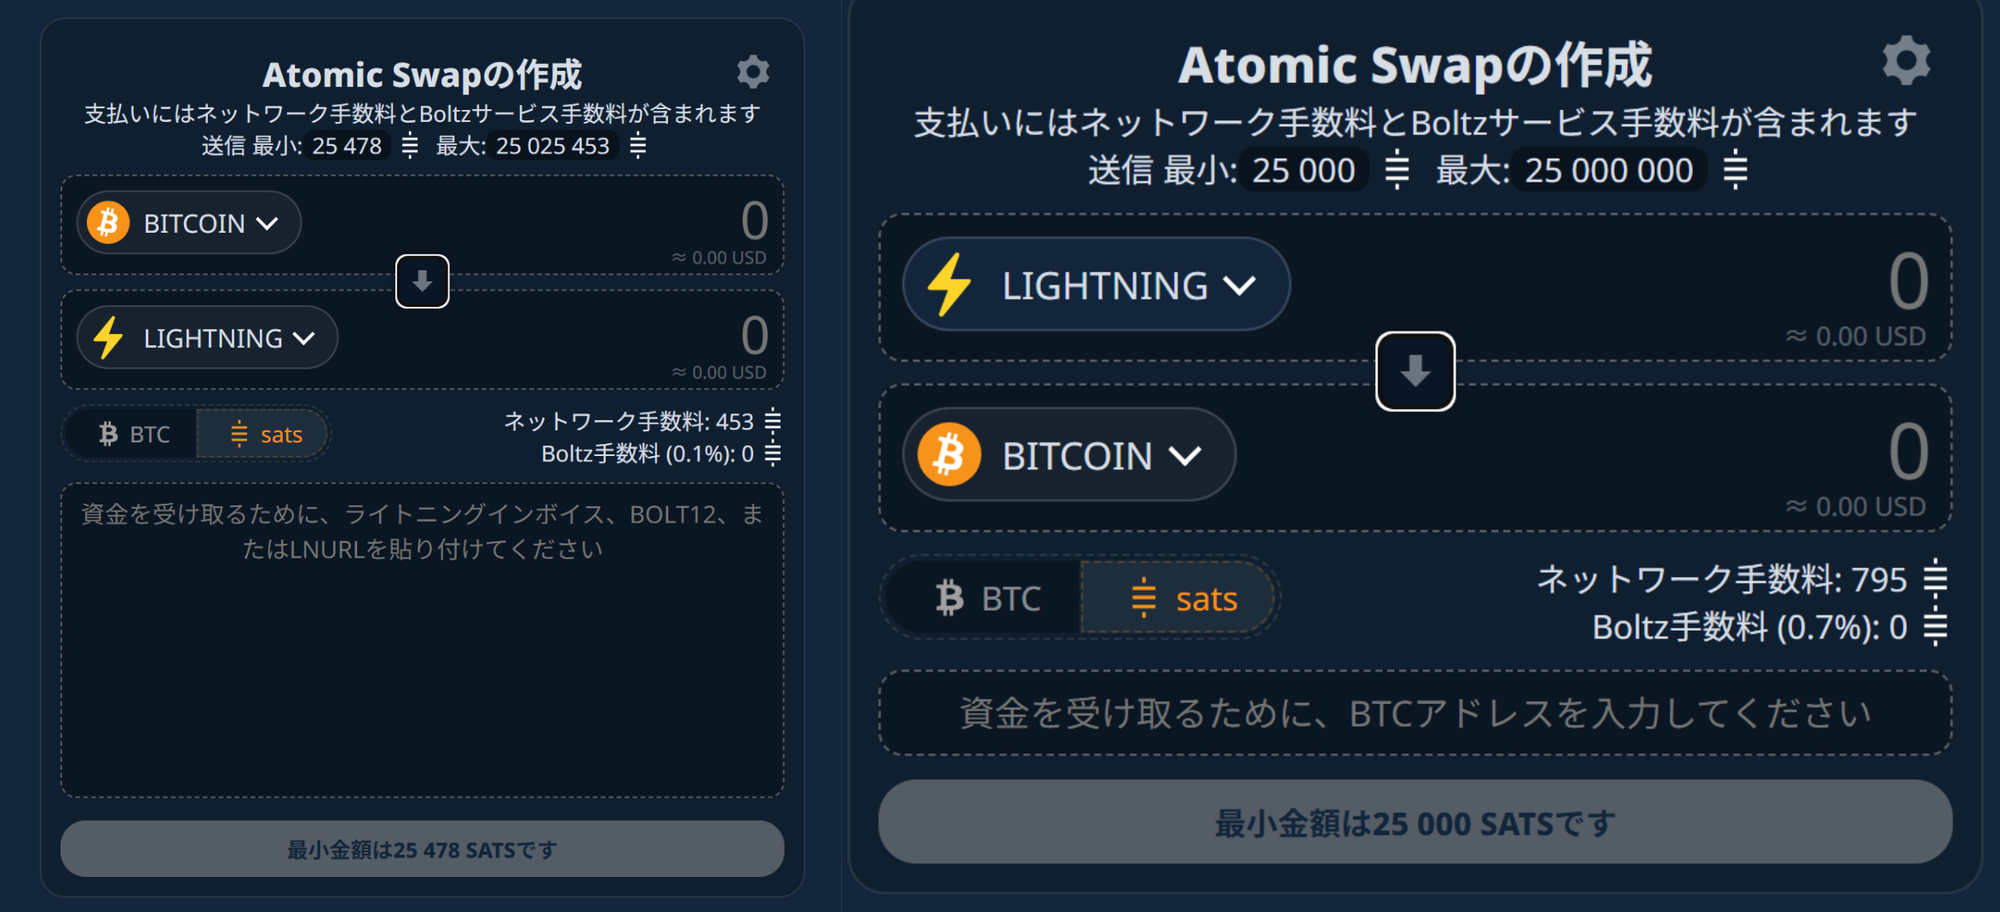The width and height of the screenshot is (2000, 912).
Task: Select sats denomination in right panel
Action: (x=1183, y=598)
